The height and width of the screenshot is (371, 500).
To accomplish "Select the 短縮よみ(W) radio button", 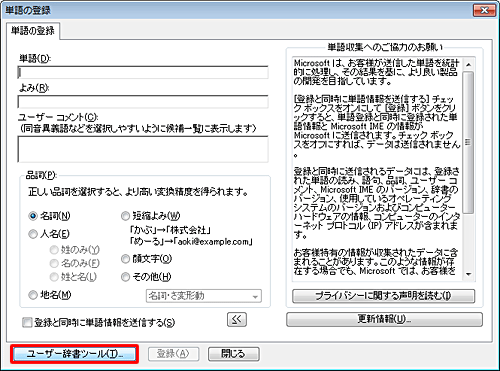I will pos(125,216).
